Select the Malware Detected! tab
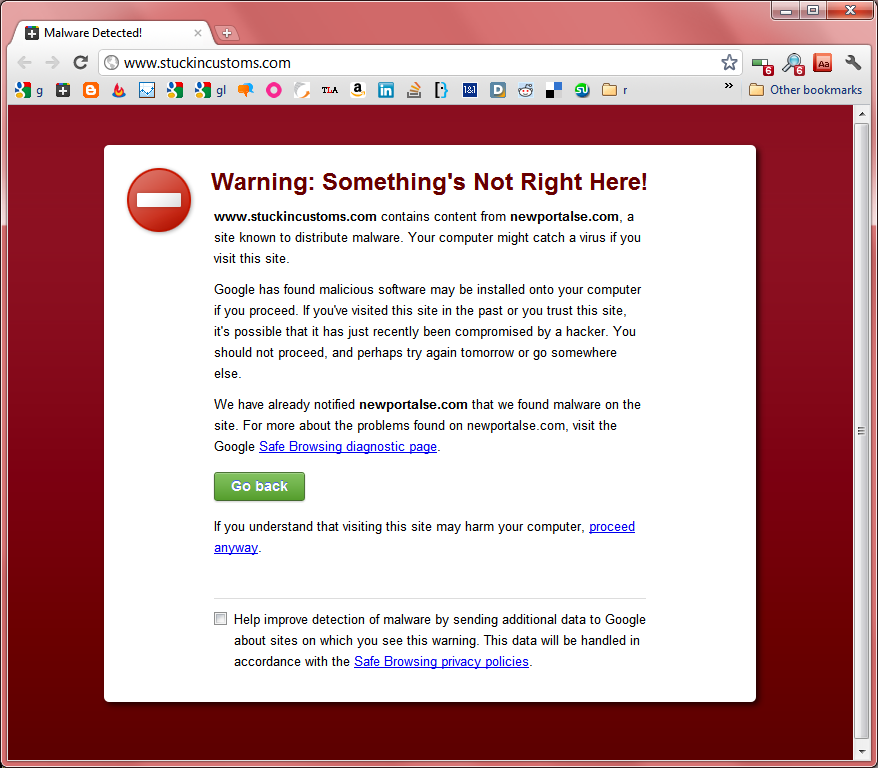Image resolution: width=878 pixels, height=768 pixels. coord(112,33)
